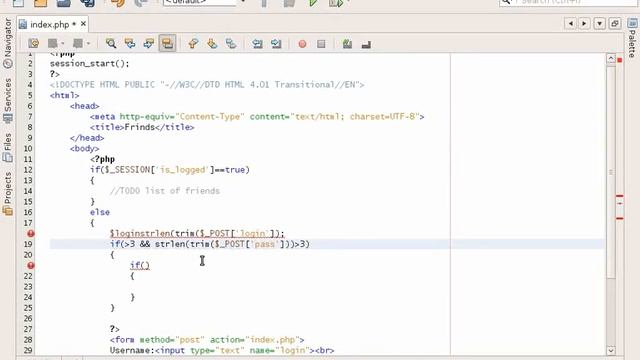Jump to the Last Edit location icon
This screenshot has height=360, width=640.
coord(34,44)
